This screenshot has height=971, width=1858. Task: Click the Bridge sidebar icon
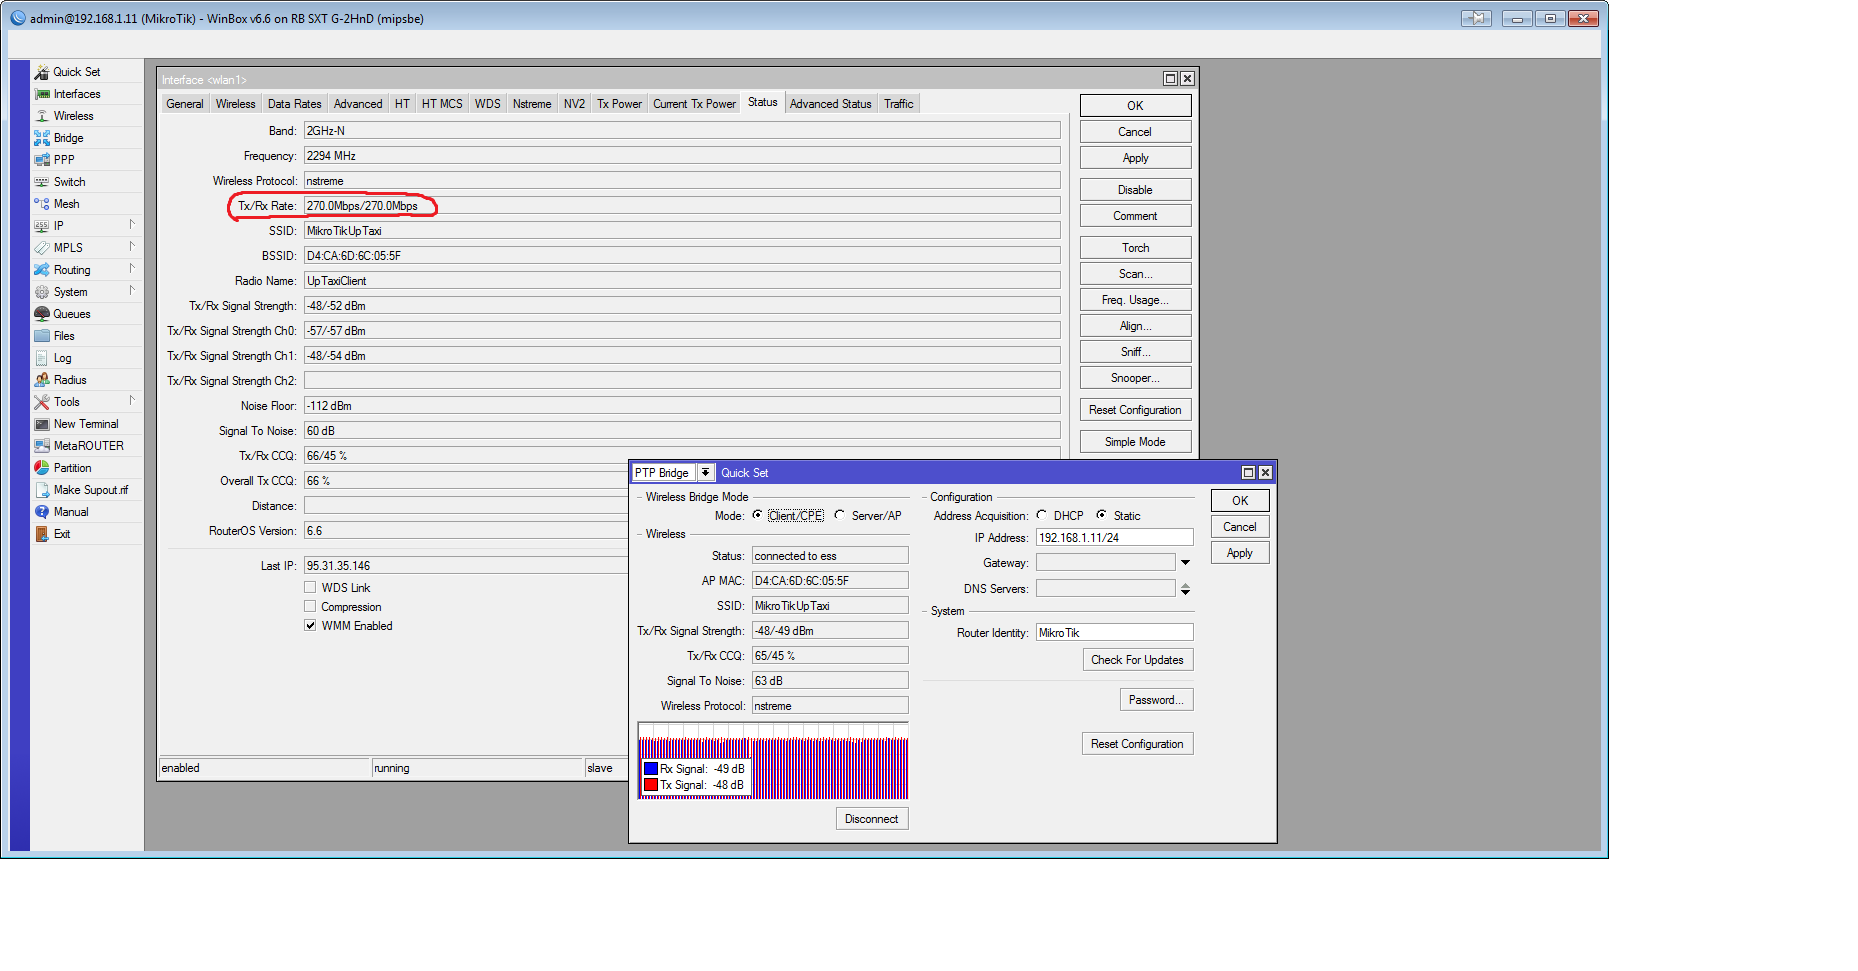coord(42,138)
